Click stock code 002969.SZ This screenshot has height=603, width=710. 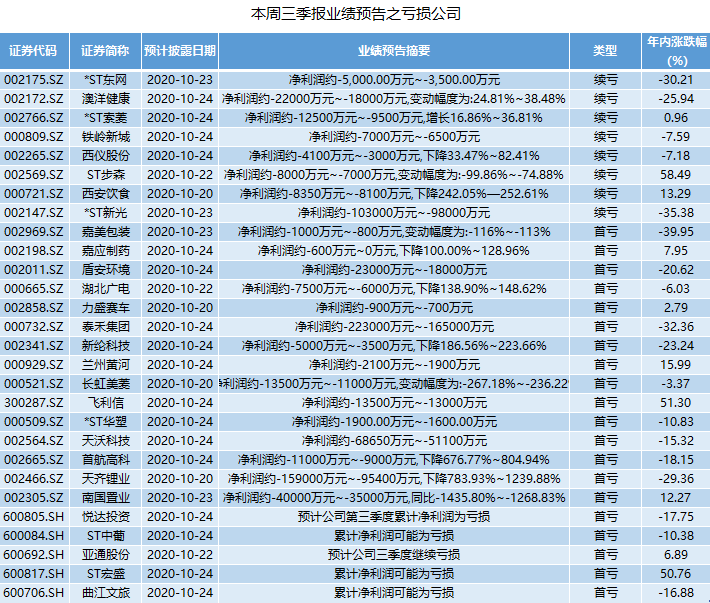click(x=33, y=232)
